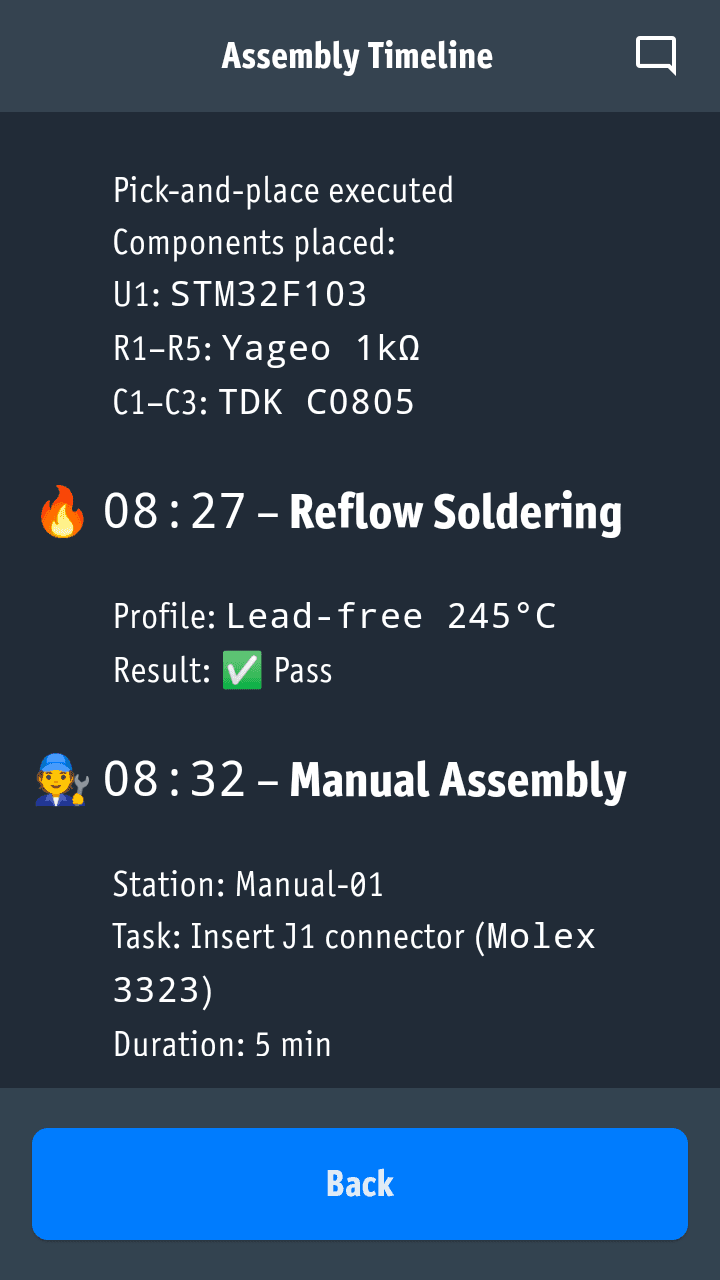
Task: Click the Reflow Soldering heading
Action: tap(455, 512)
